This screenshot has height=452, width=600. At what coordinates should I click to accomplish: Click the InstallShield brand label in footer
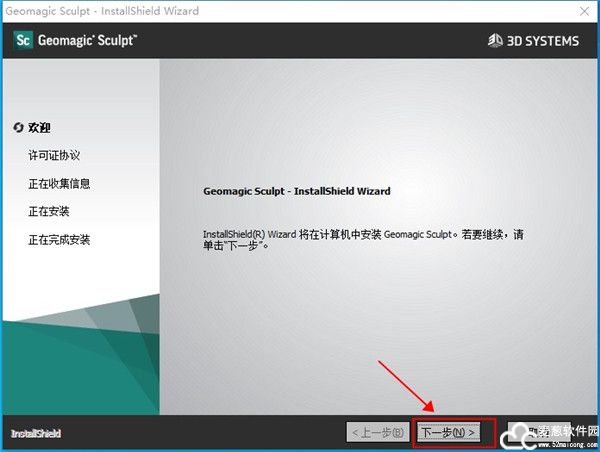point(36,433)
